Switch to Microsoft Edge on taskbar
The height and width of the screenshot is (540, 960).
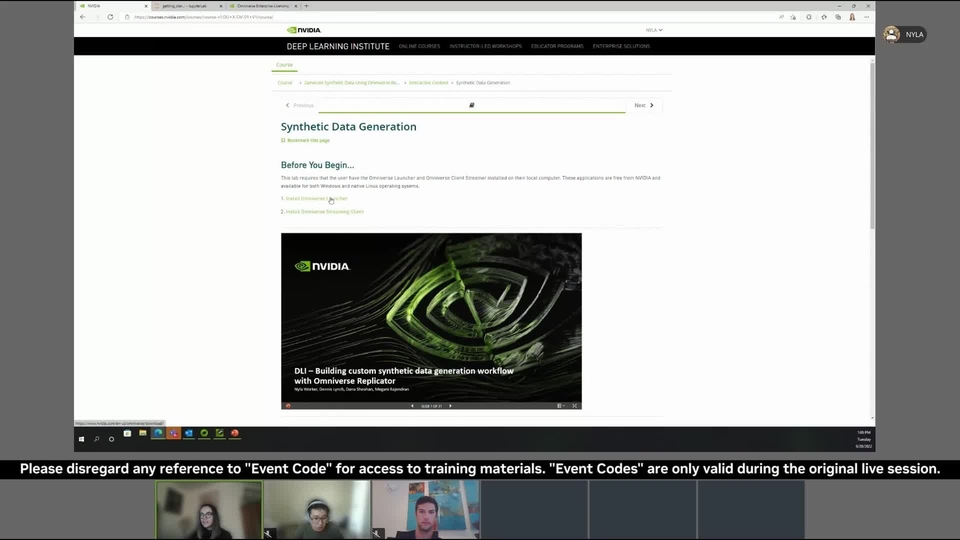coord(158,433)
